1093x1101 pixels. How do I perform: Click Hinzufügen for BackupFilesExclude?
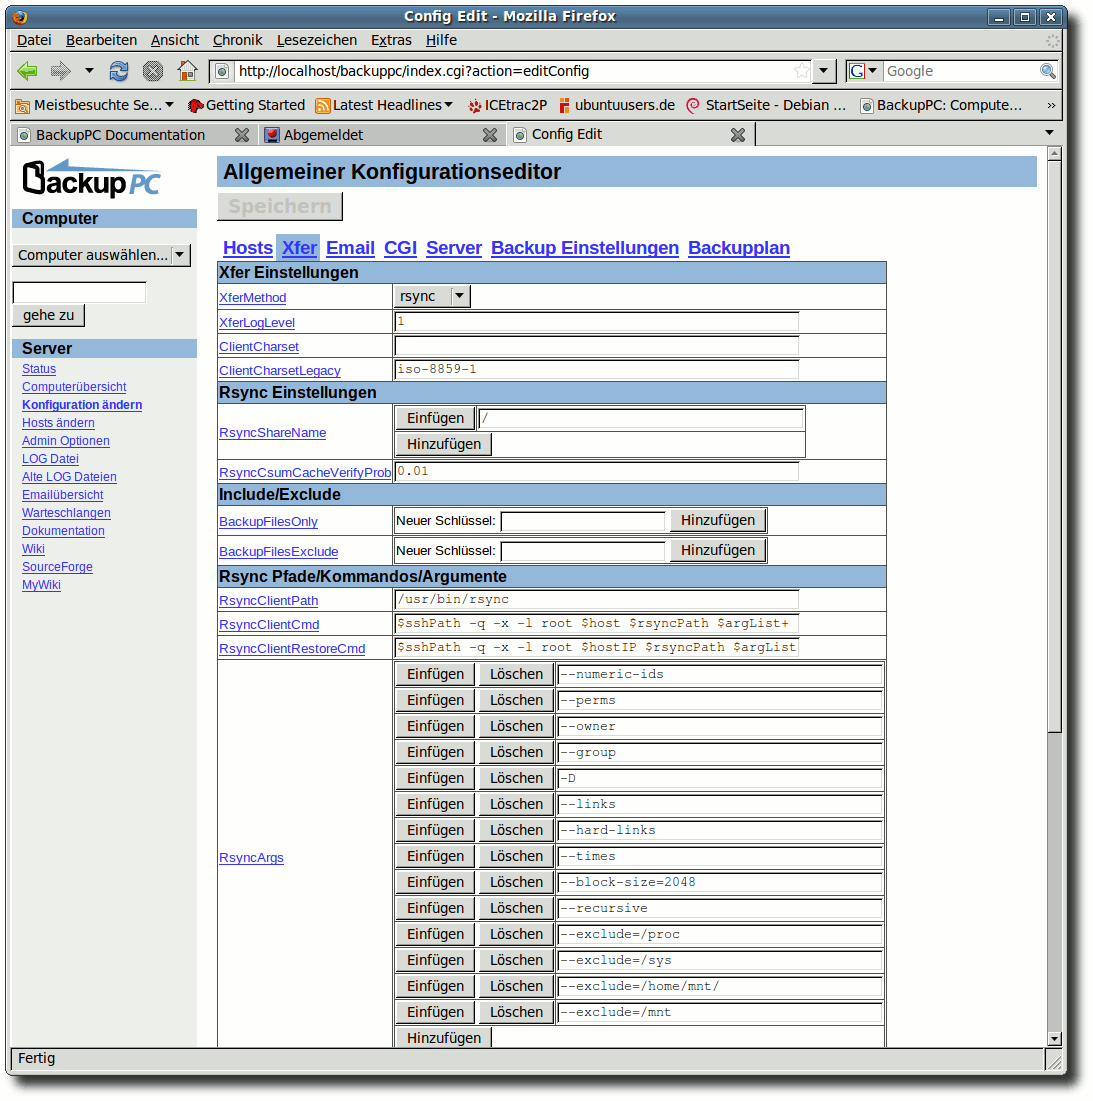point(717,550)
